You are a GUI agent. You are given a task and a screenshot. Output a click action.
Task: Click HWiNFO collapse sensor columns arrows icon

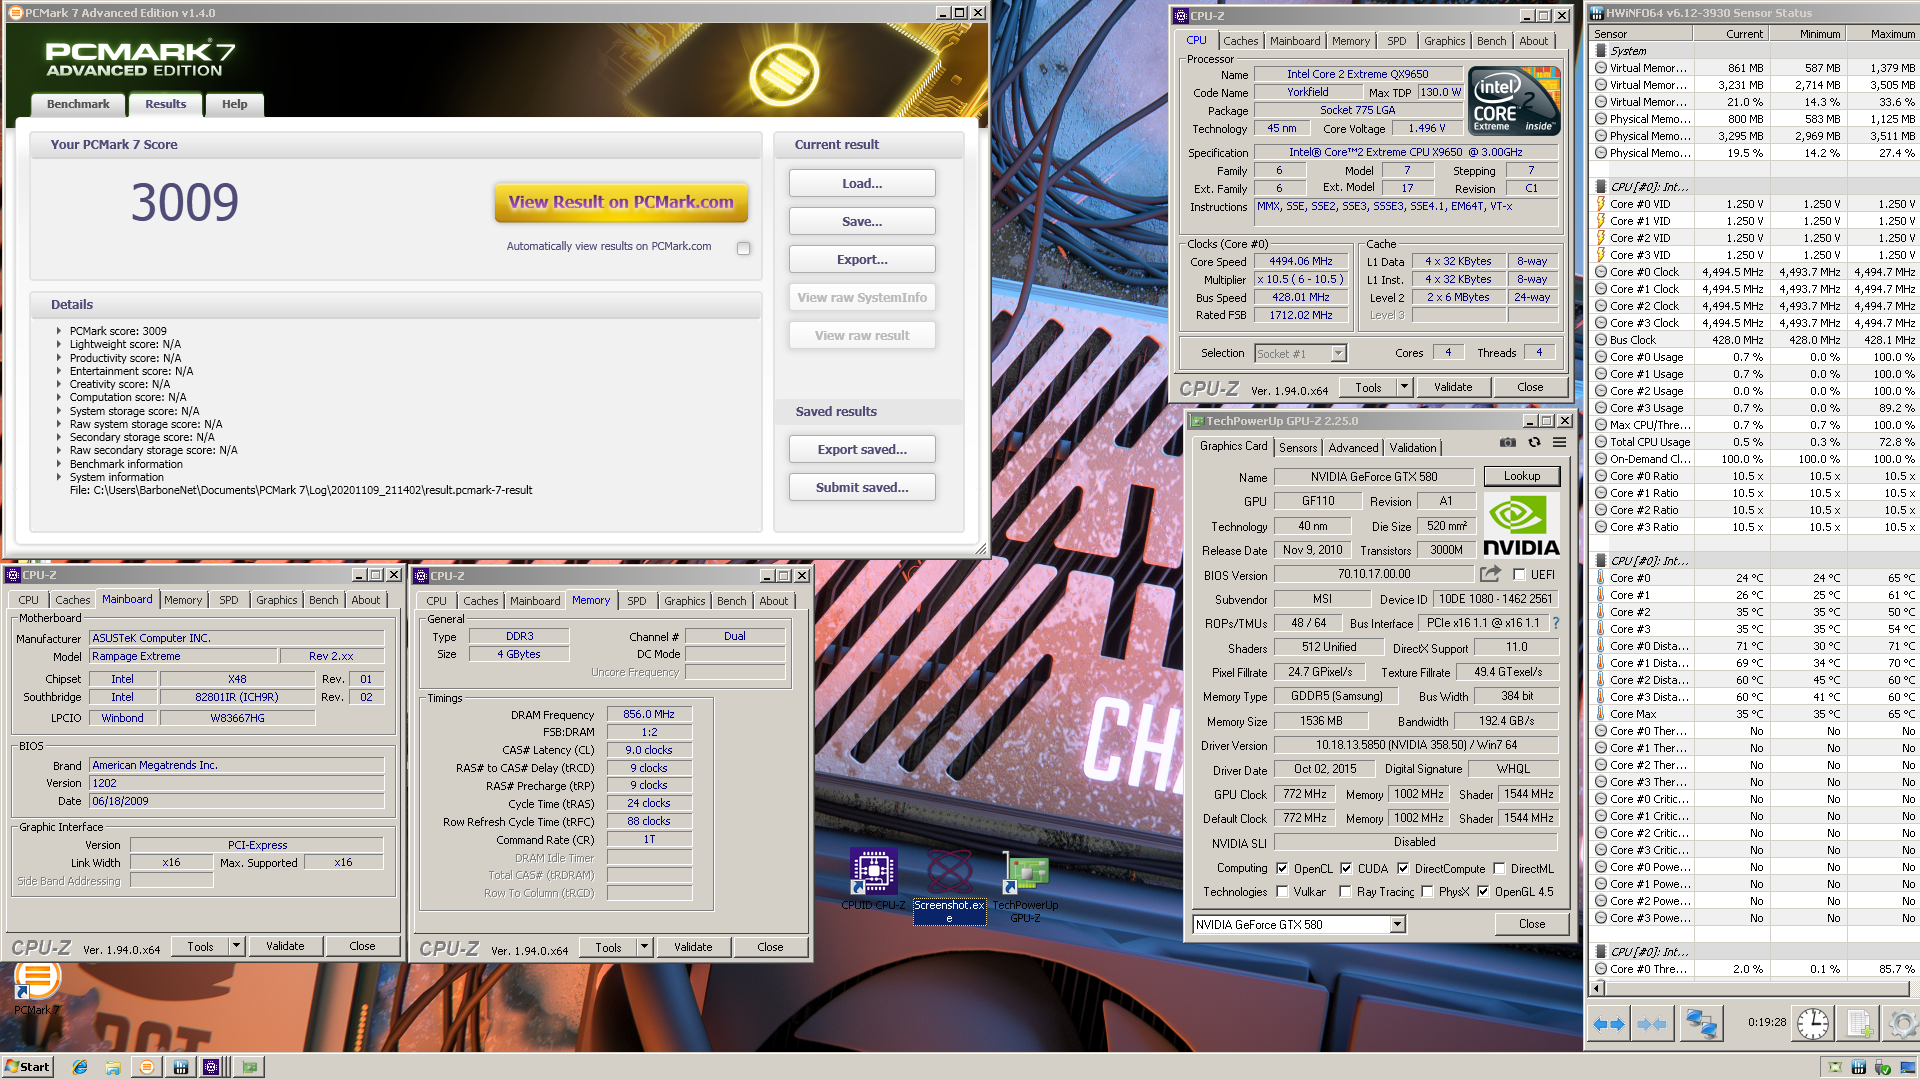(1652, 1024)
